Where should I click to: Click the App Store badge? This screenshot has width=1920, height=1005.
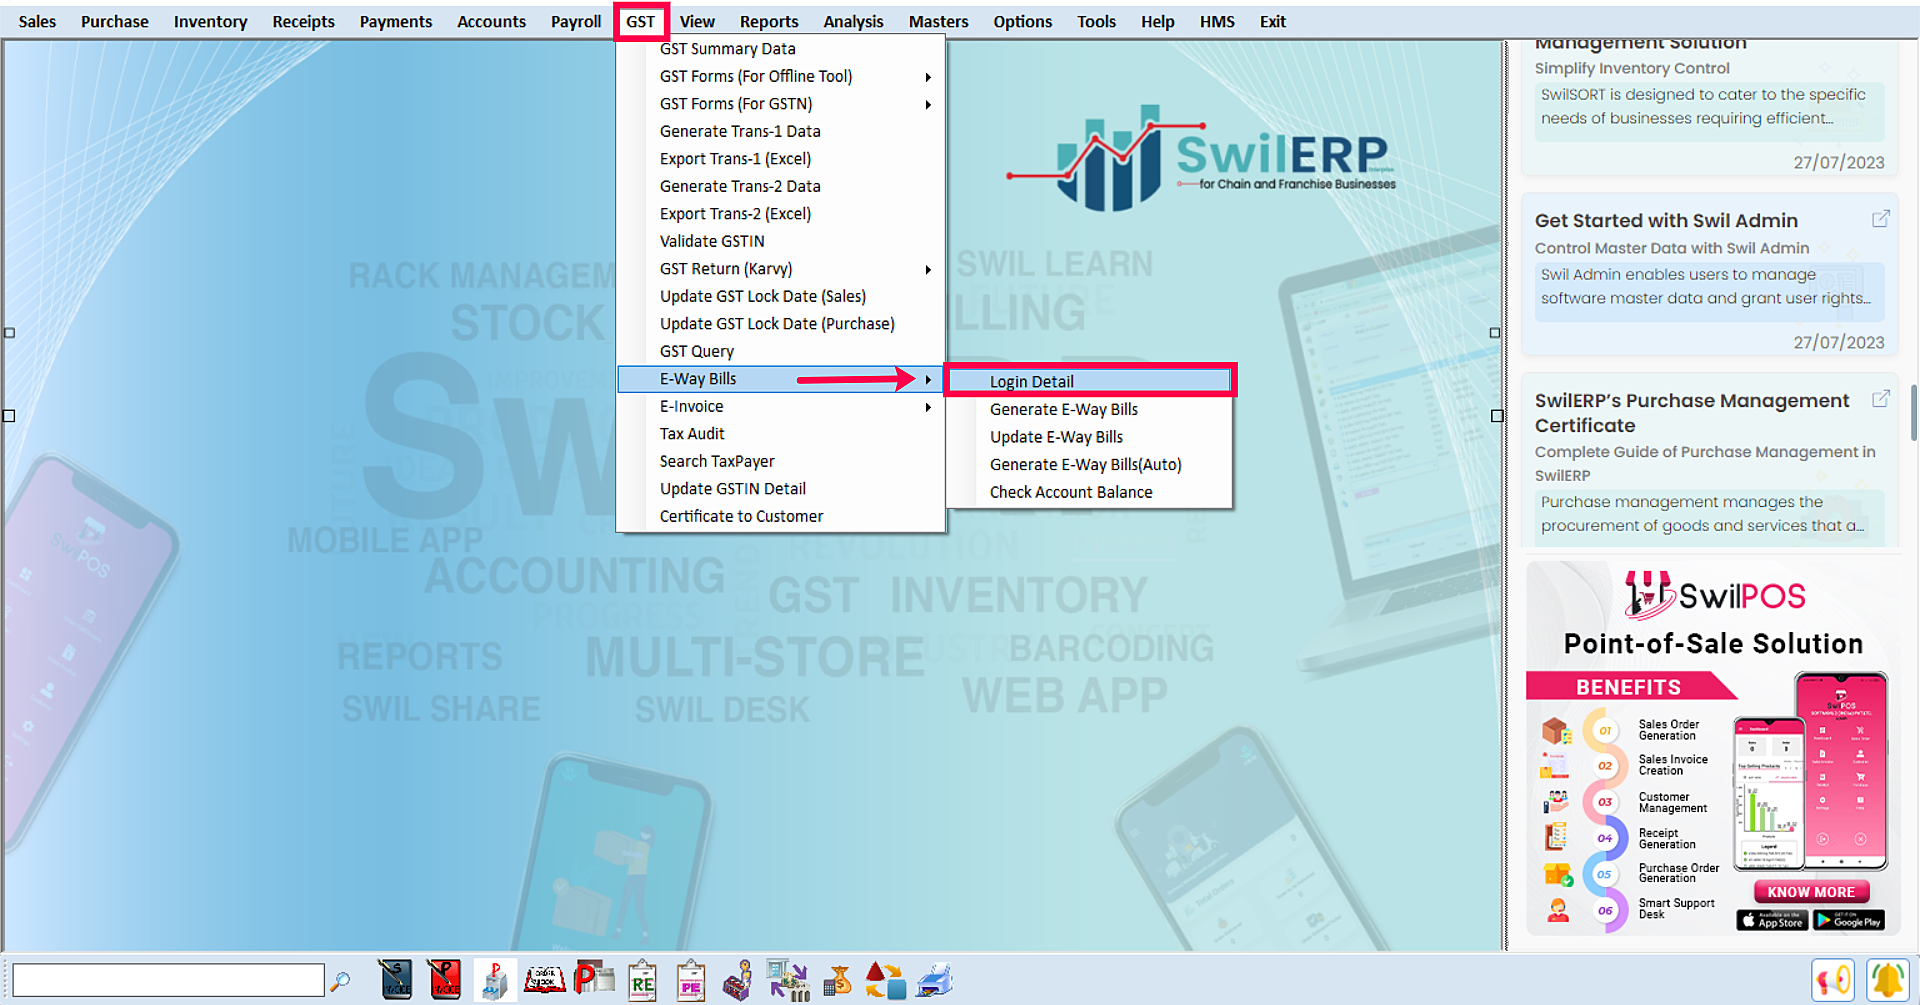[x=1772, y=920]
